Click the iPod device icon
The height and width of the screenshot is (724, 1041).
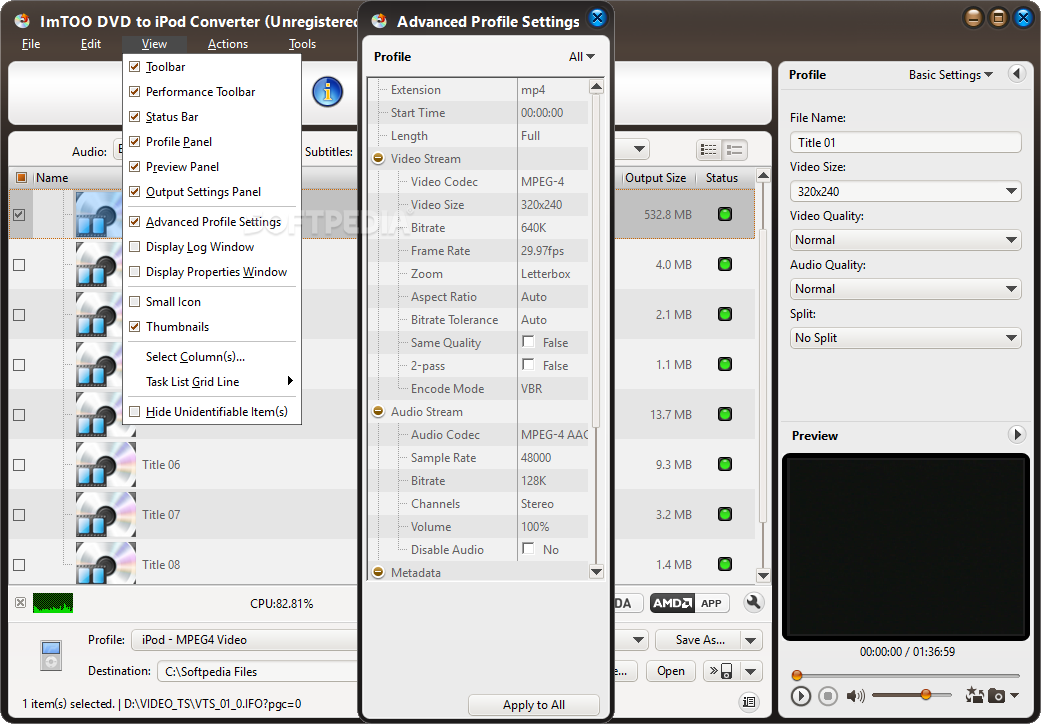(x=51, y=655)
